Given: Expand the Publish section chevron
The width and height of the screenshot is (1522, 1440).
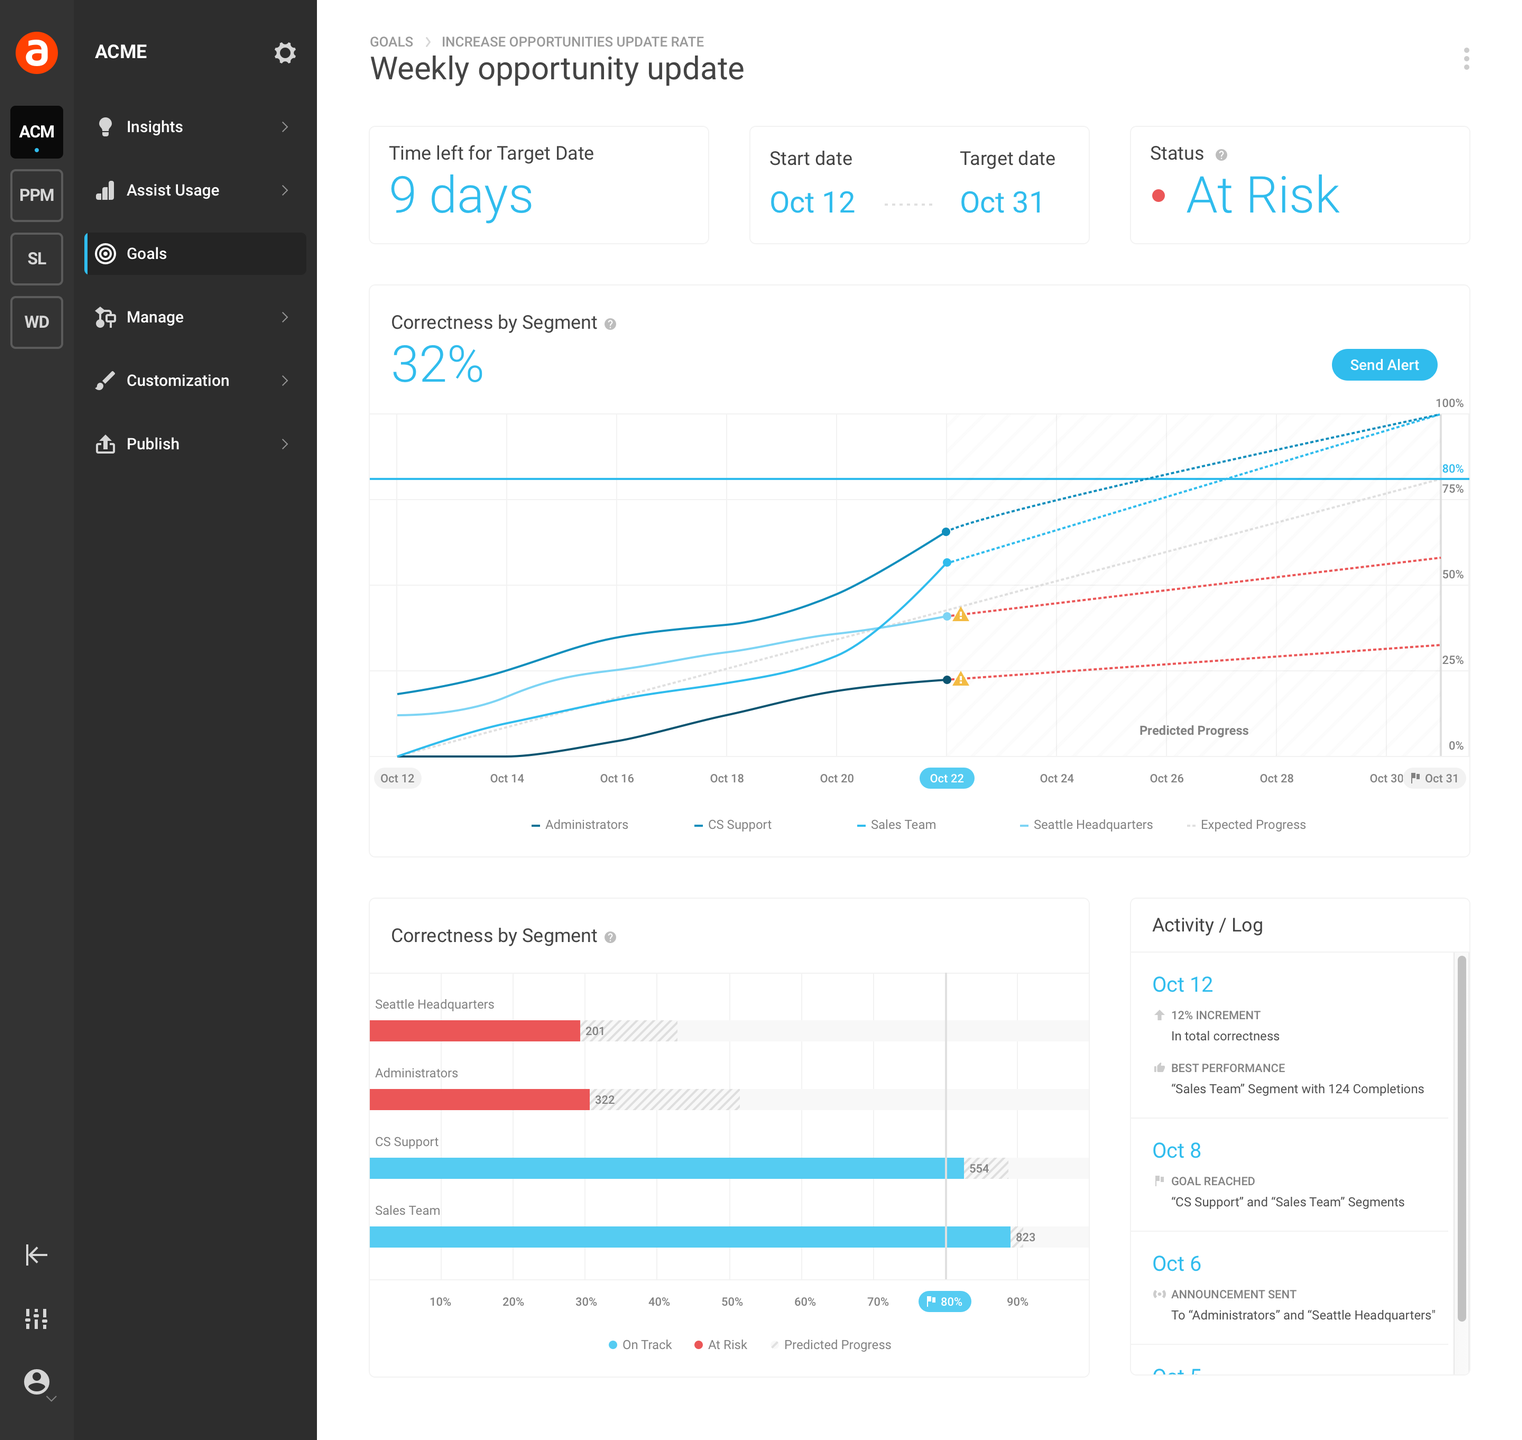Looking at the screenshot, I should (x=285, y=444).
